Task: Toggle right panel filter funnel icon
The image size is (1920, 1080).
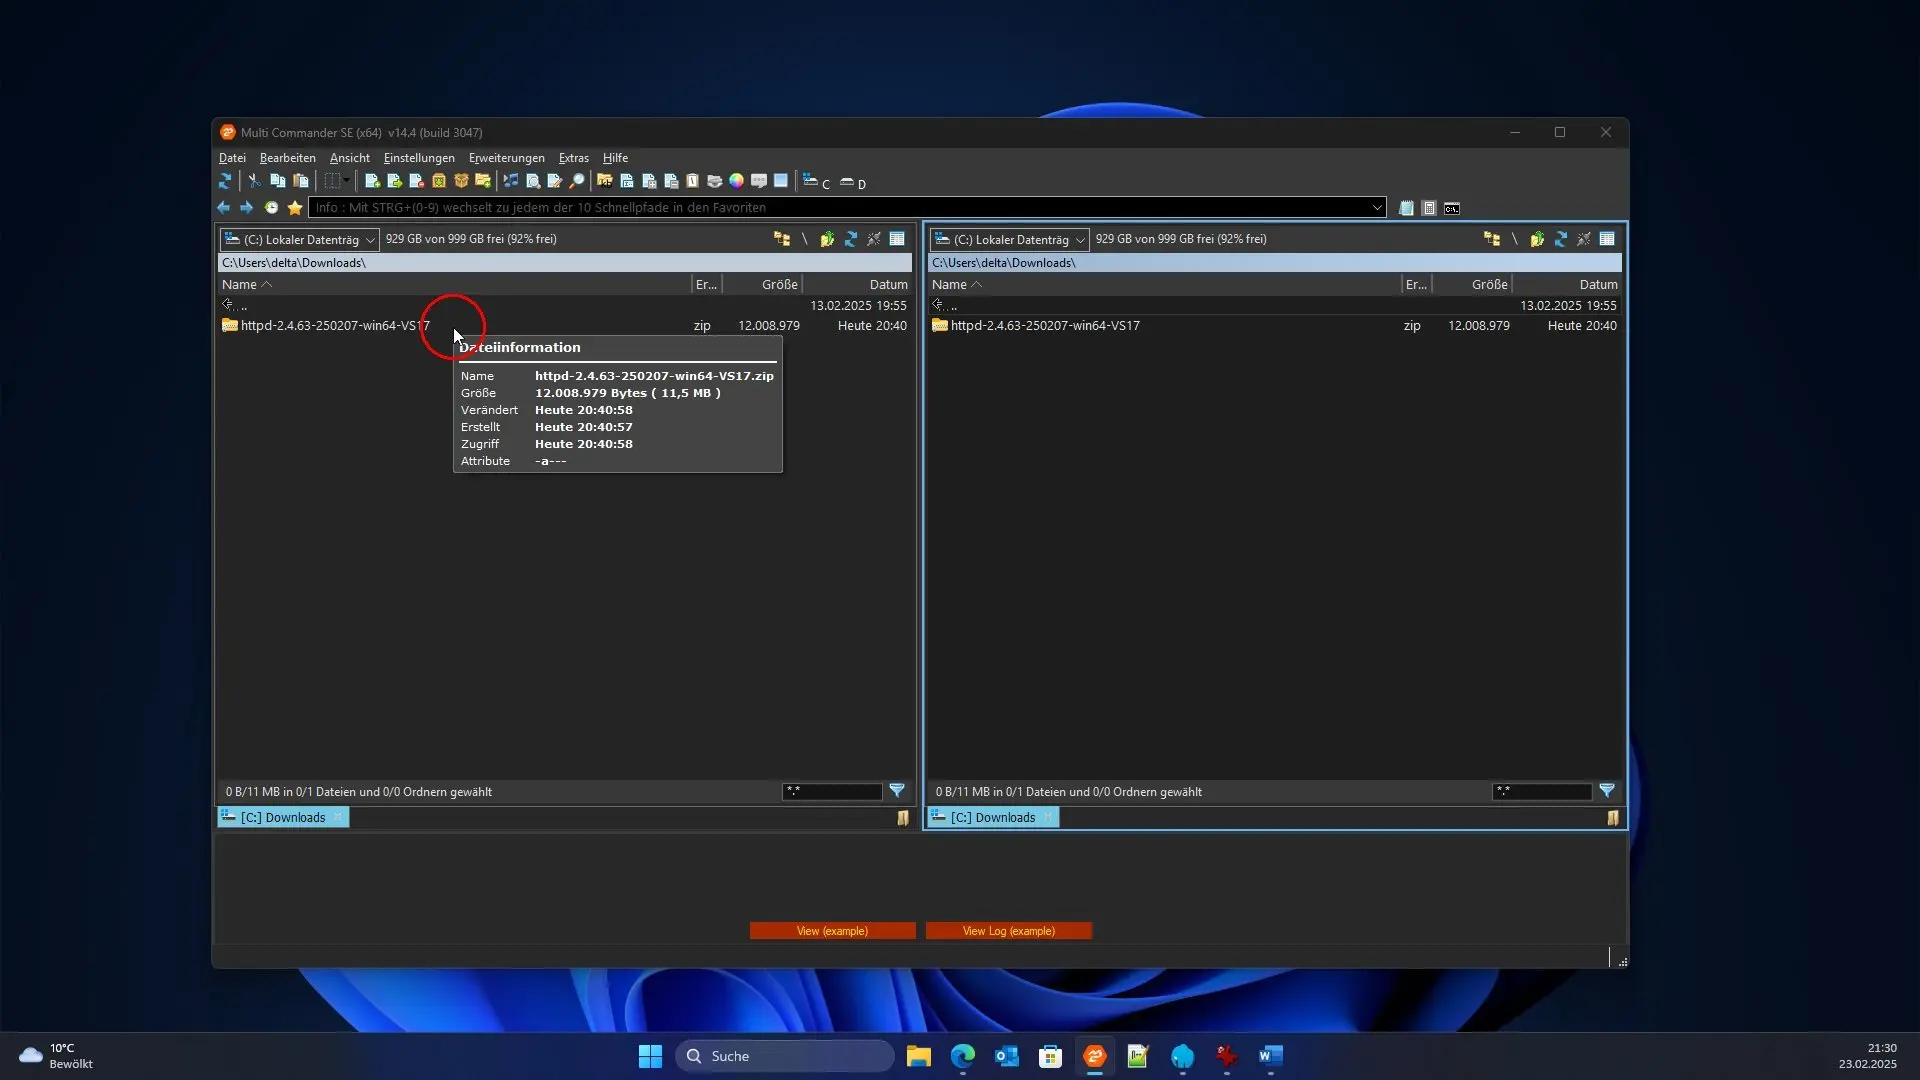Action: point(1607,791)
